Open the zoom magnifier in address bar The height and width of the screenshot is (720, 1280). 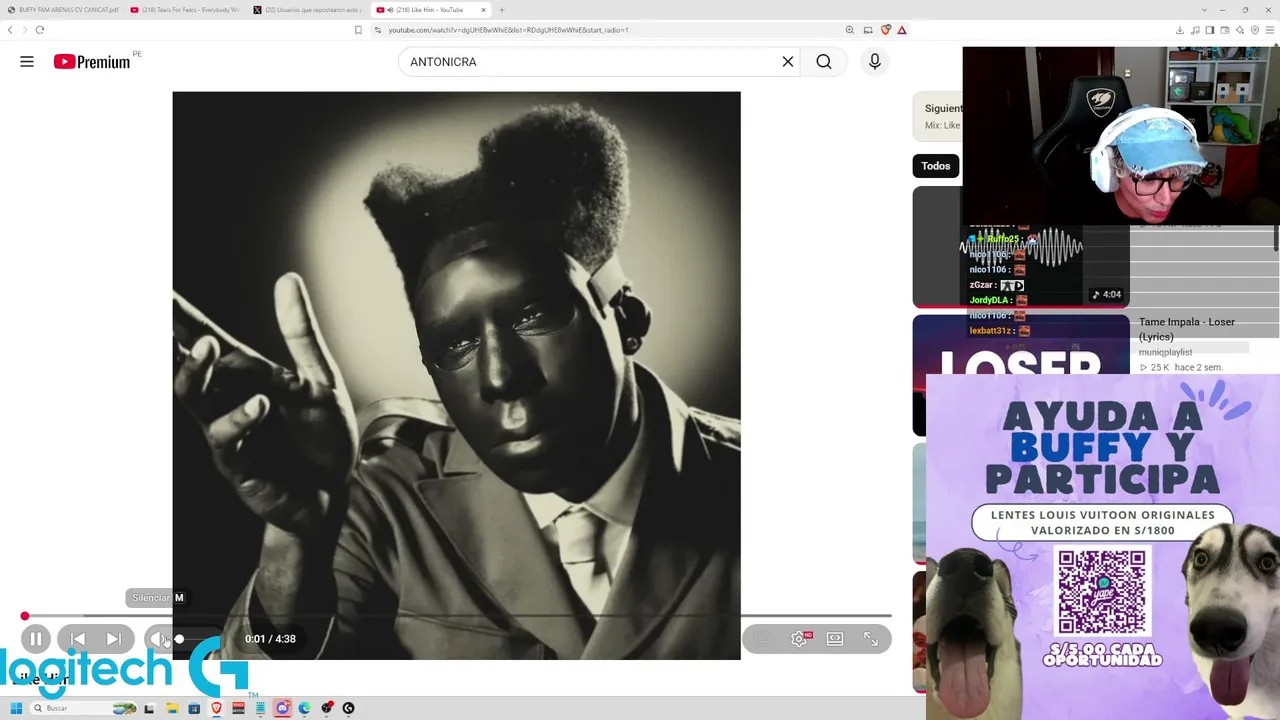point(850,30)
